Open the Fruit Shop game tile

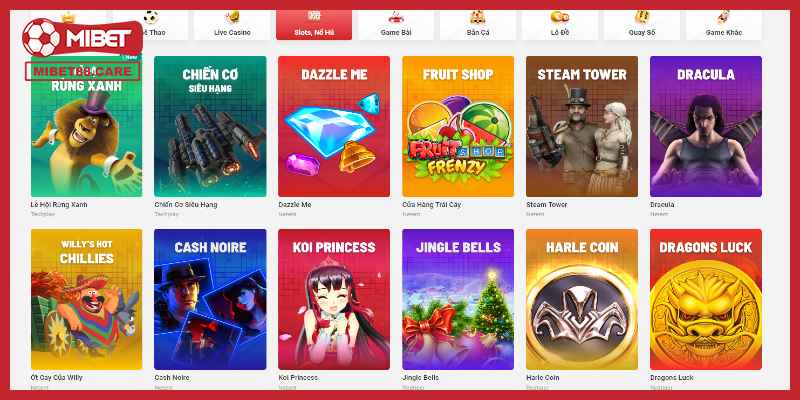pos(458,126)
